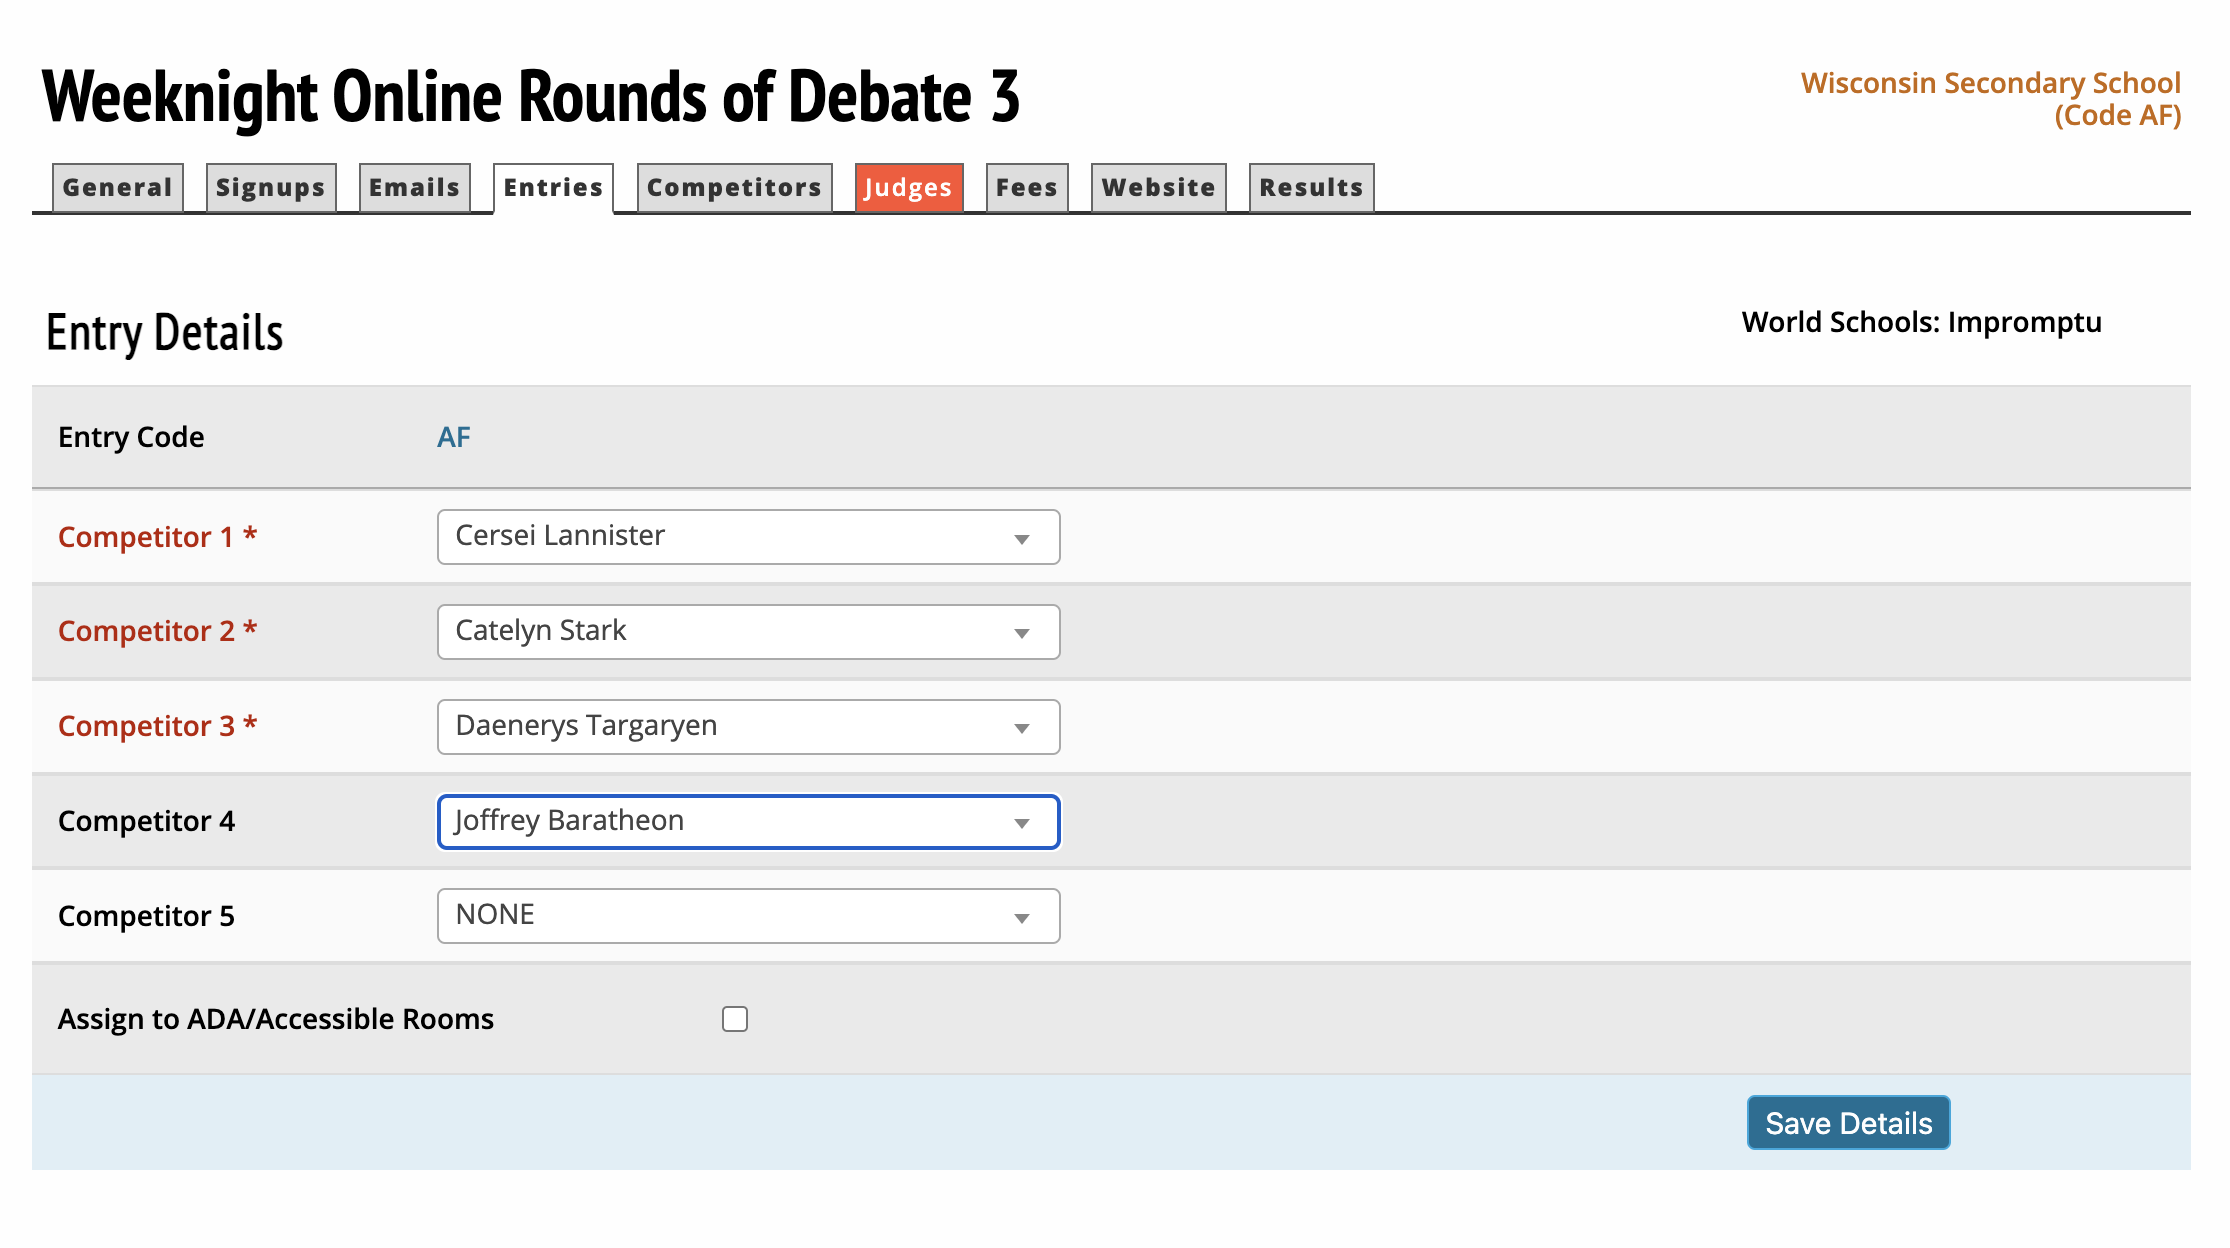Switch to the Signups tab

[270, 188]
